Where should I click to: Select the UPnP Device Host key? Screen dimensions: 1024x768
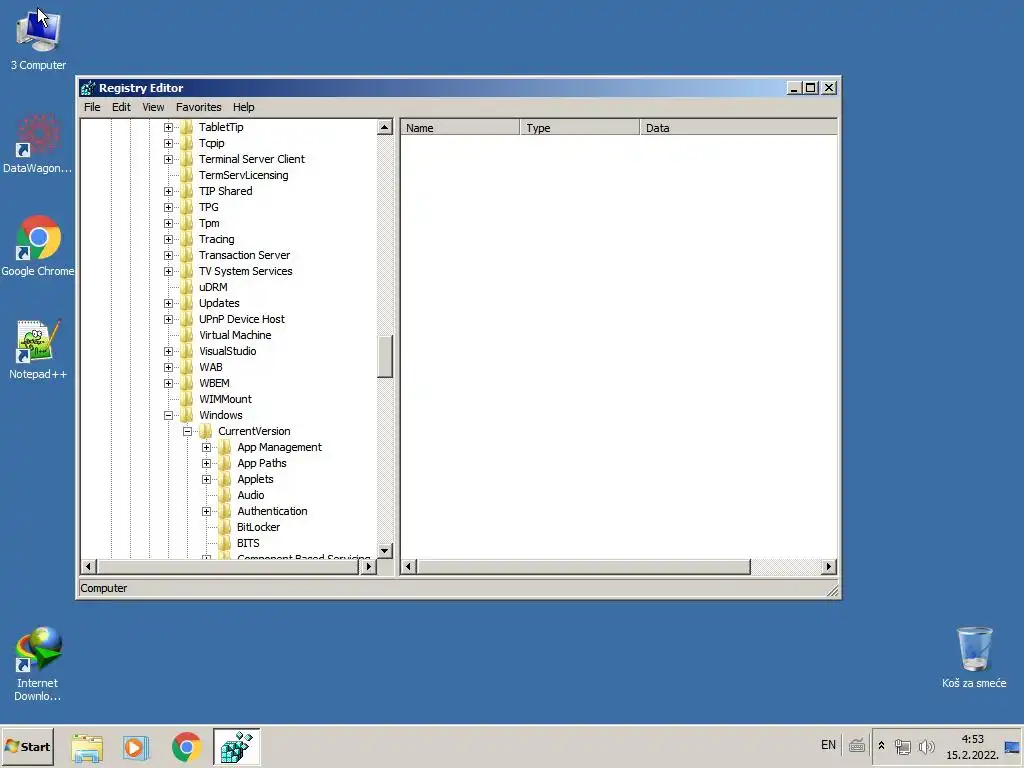coord(242,319)
